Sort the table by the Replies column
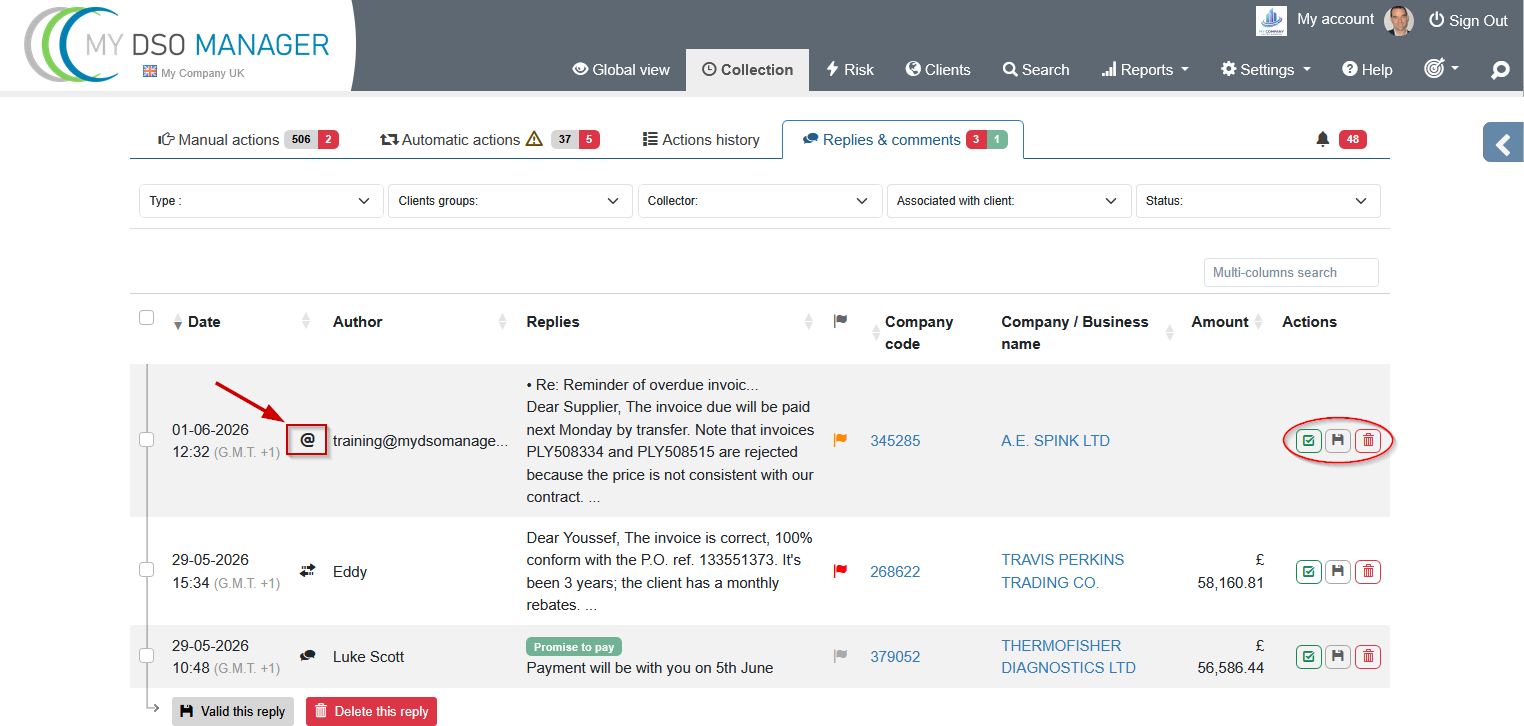Image resolution: width=1524 pixels, height=726 pixels. coord(553,322)
